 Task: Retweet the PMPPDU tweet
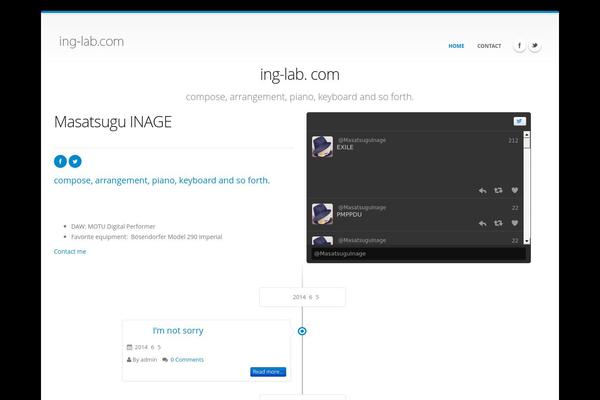498,223
